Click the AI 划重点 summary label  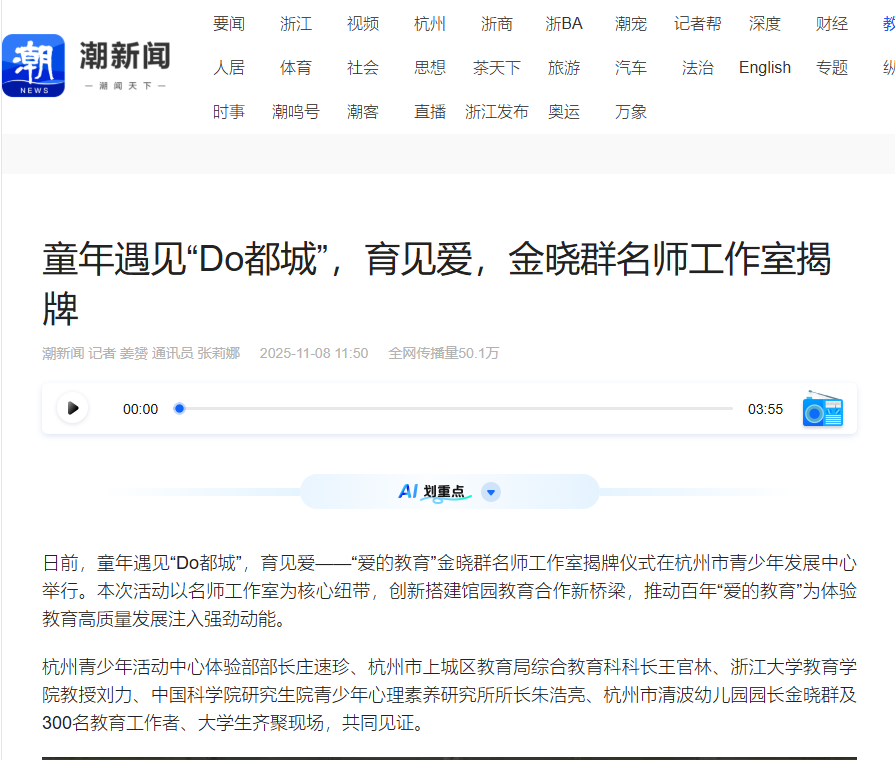coord(432,491)
